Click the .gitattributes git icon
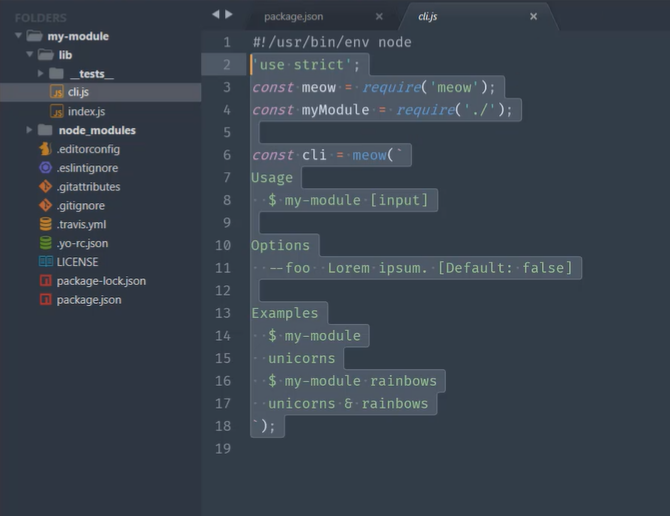Image resolution: width=670 pixels, height=516 pixels. (x=45, y=186)
